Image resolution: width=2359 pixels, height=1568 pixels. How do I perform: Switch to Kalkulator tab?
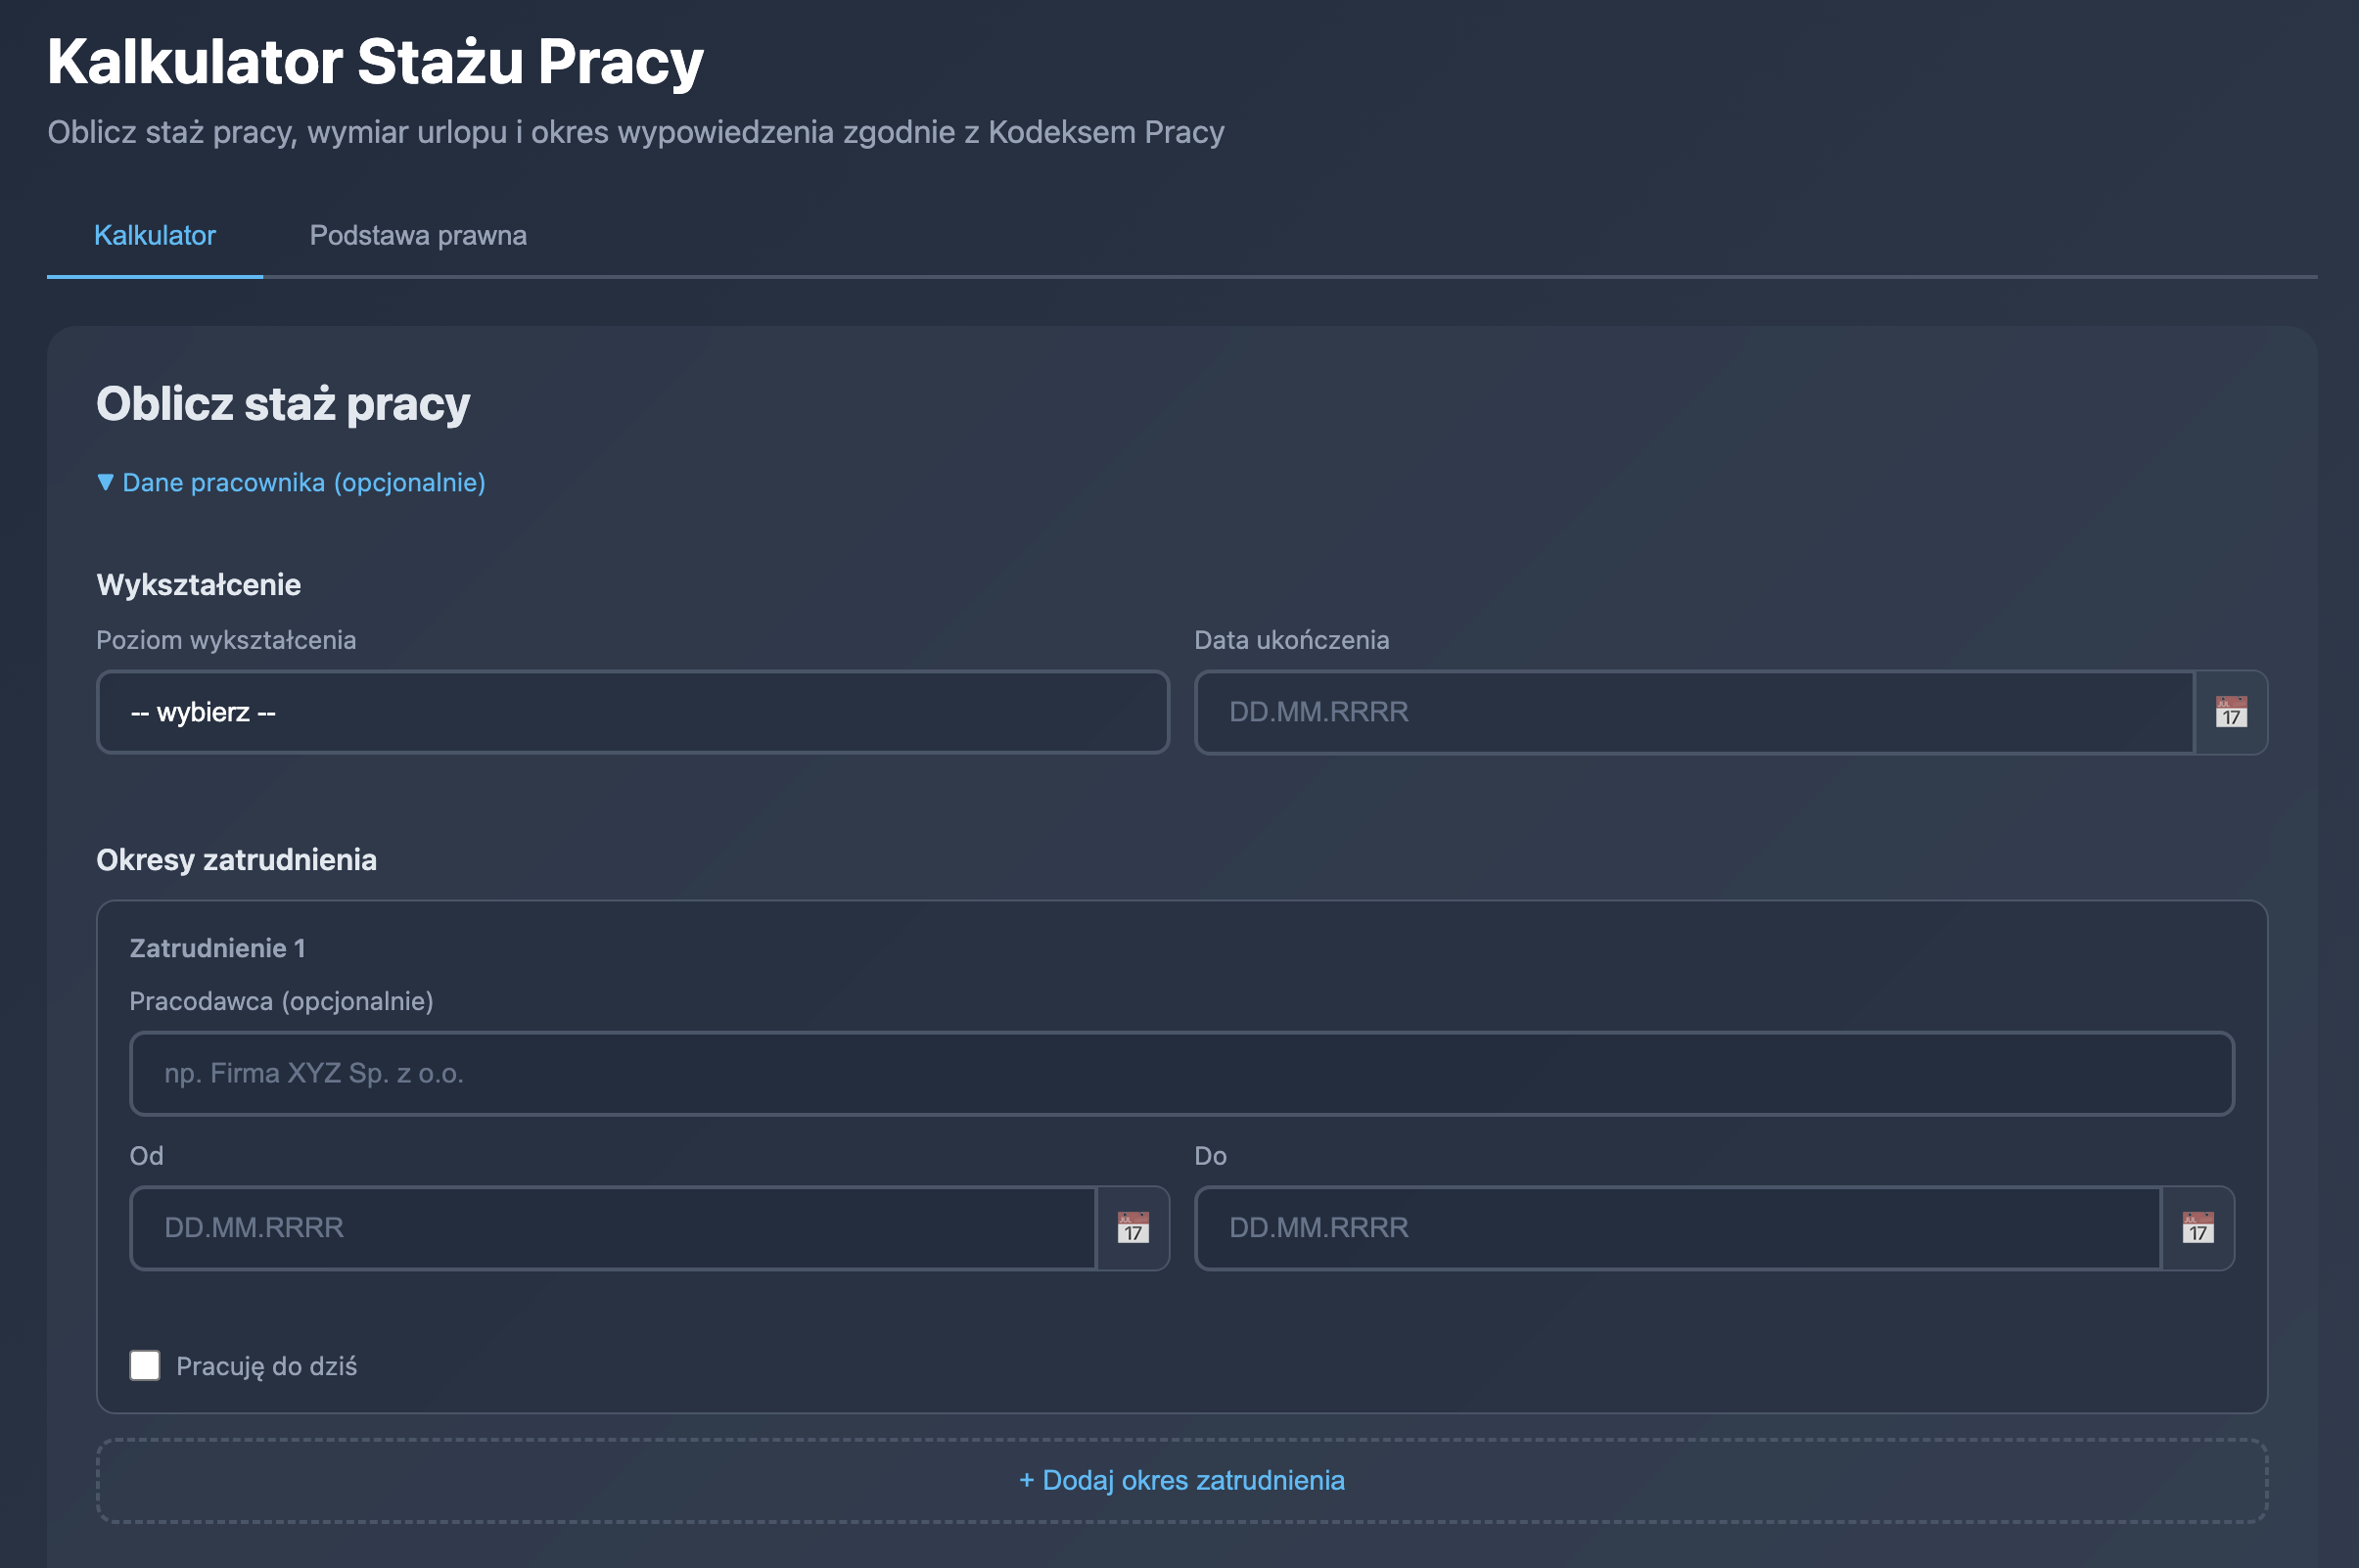(x=155, y=236)
